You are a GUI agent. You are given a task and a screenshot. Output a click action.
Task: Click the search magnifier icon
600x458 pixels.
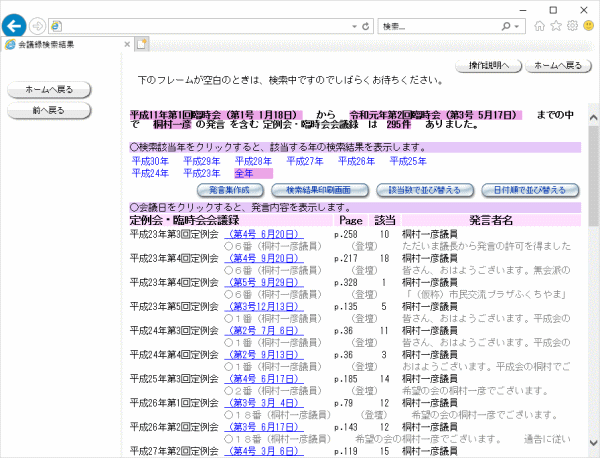pos(506,26)
